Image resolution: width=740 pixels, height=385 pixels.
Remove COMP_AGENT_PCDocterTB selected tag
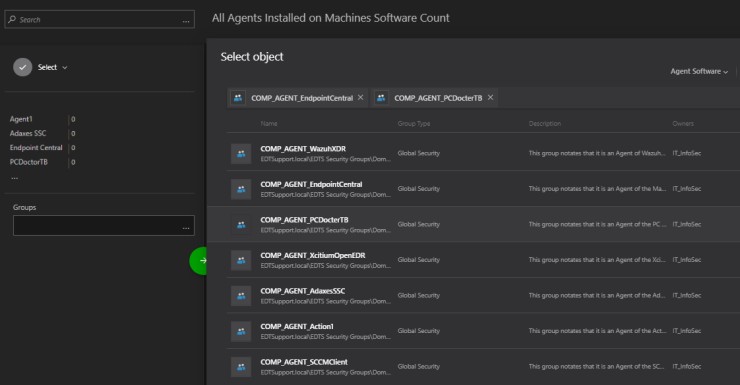[490, 97]
